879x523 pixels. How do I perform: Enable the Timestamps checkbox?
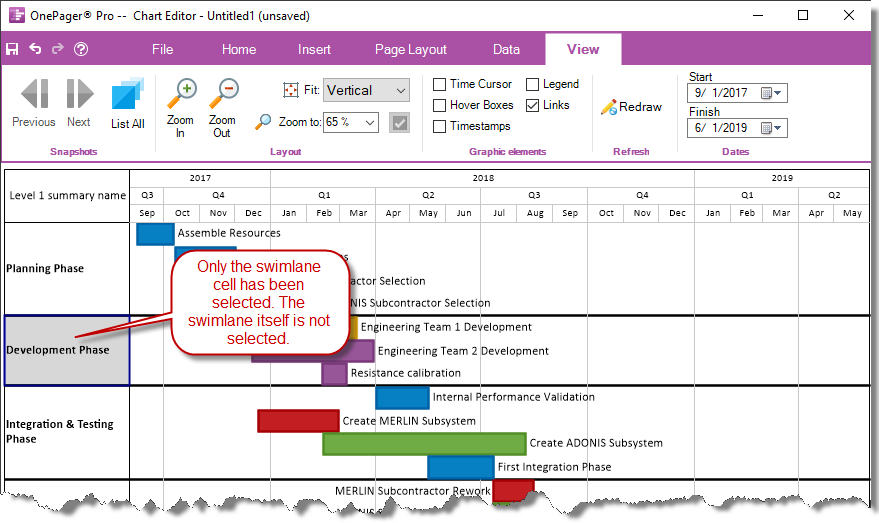(x=440, y=127)
